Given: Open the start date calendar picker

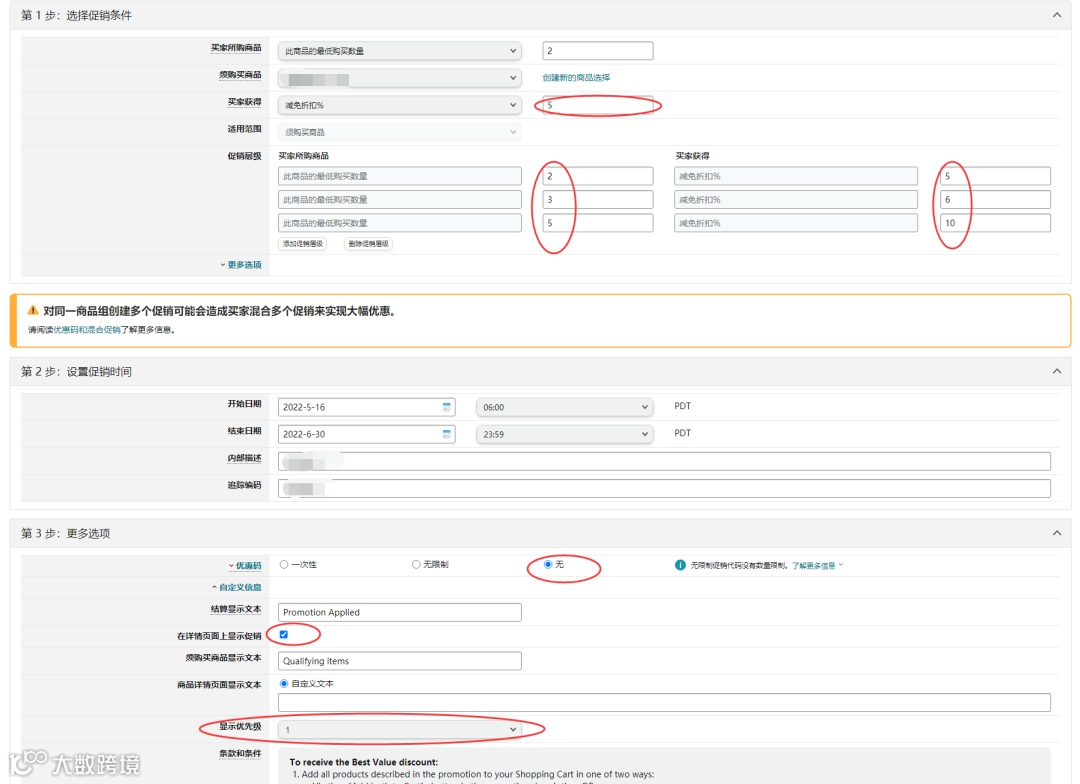Looking at the screenshot, I should [x=446, y=407].
